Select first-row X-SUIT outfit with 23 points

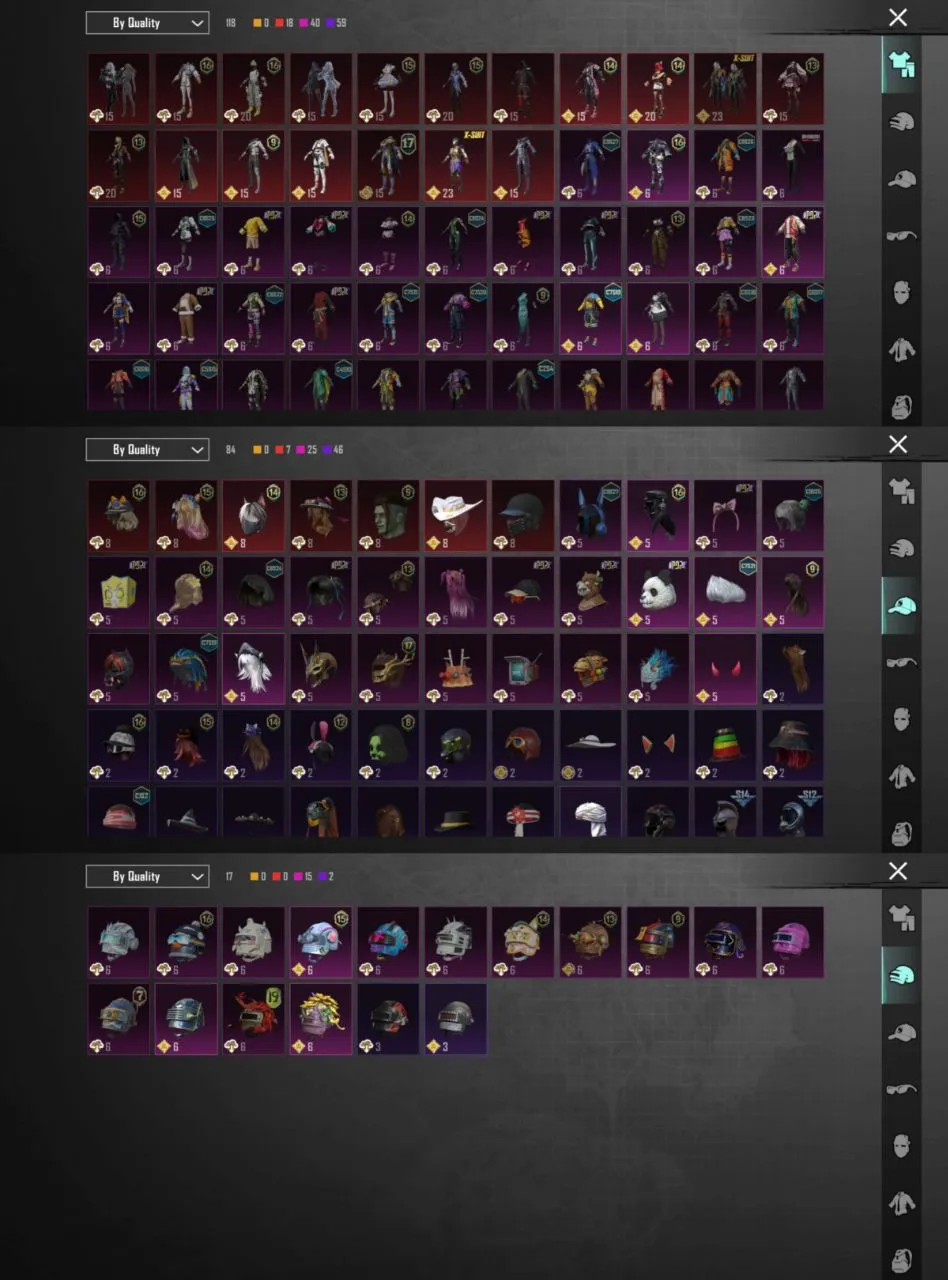725,88
